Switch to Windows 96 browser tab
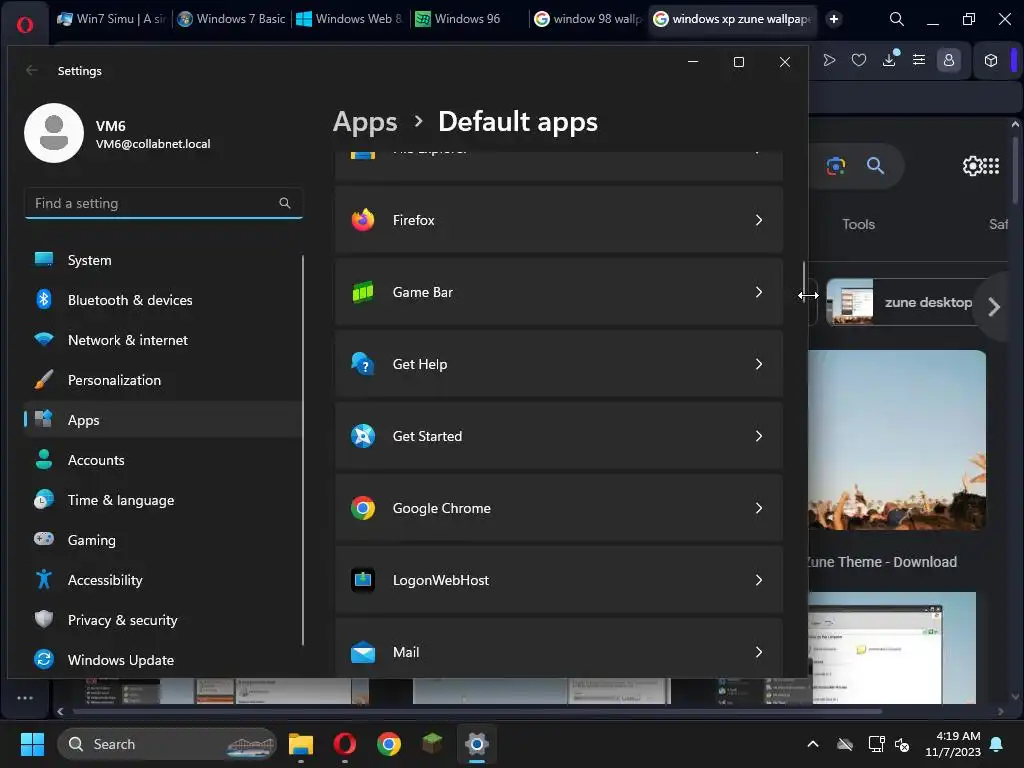This screenshot has height=768, width=1024. click(468, 19)
